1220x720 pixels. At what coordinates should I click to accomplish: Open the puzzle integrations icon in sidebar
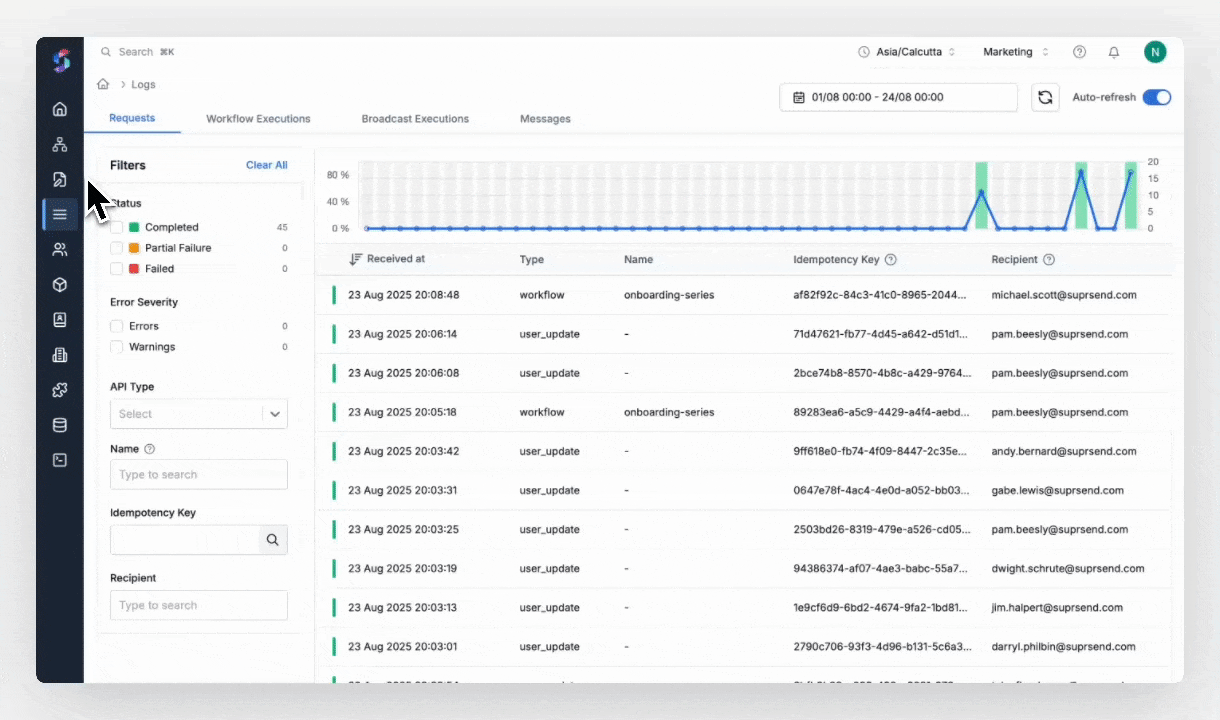(x=60, y=390)
